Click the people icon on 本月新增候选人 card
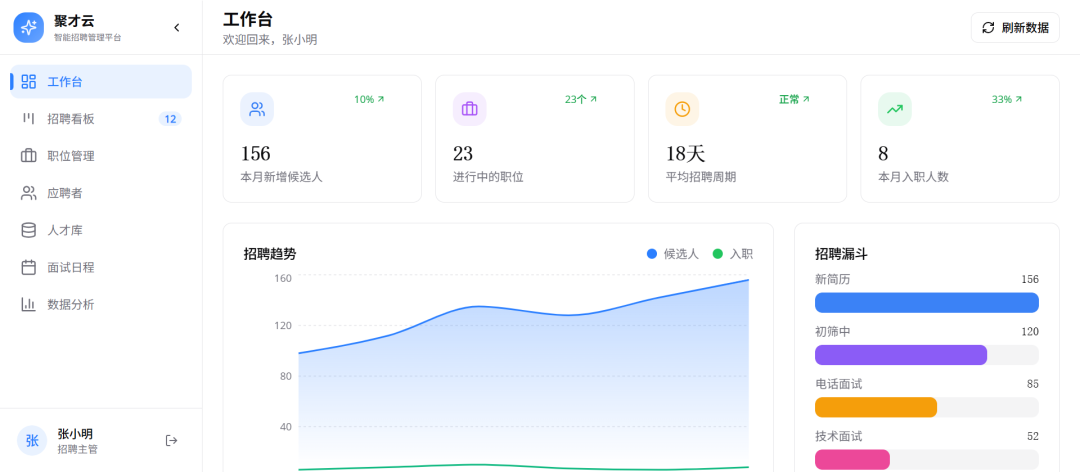 coord(257,109)
